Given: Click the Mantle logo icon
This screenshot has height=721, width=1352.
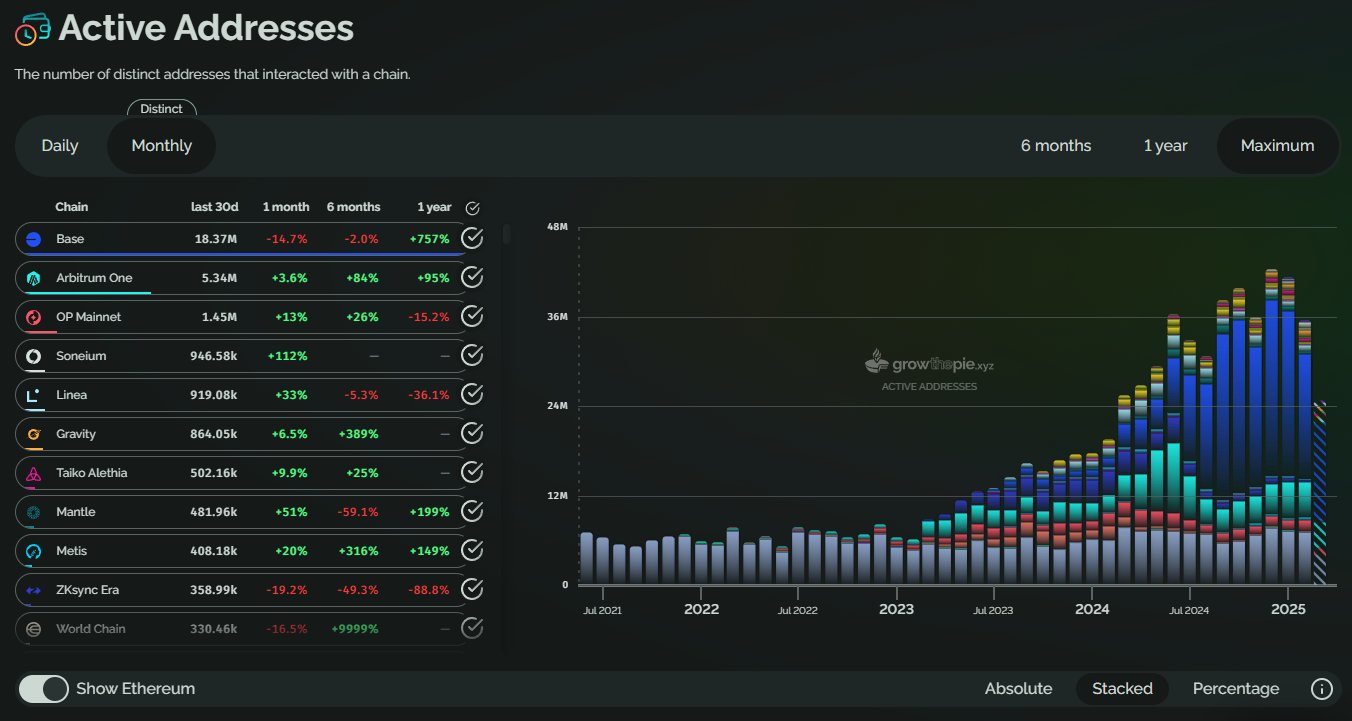Looking at the screenshot, I should pos(33,512).
